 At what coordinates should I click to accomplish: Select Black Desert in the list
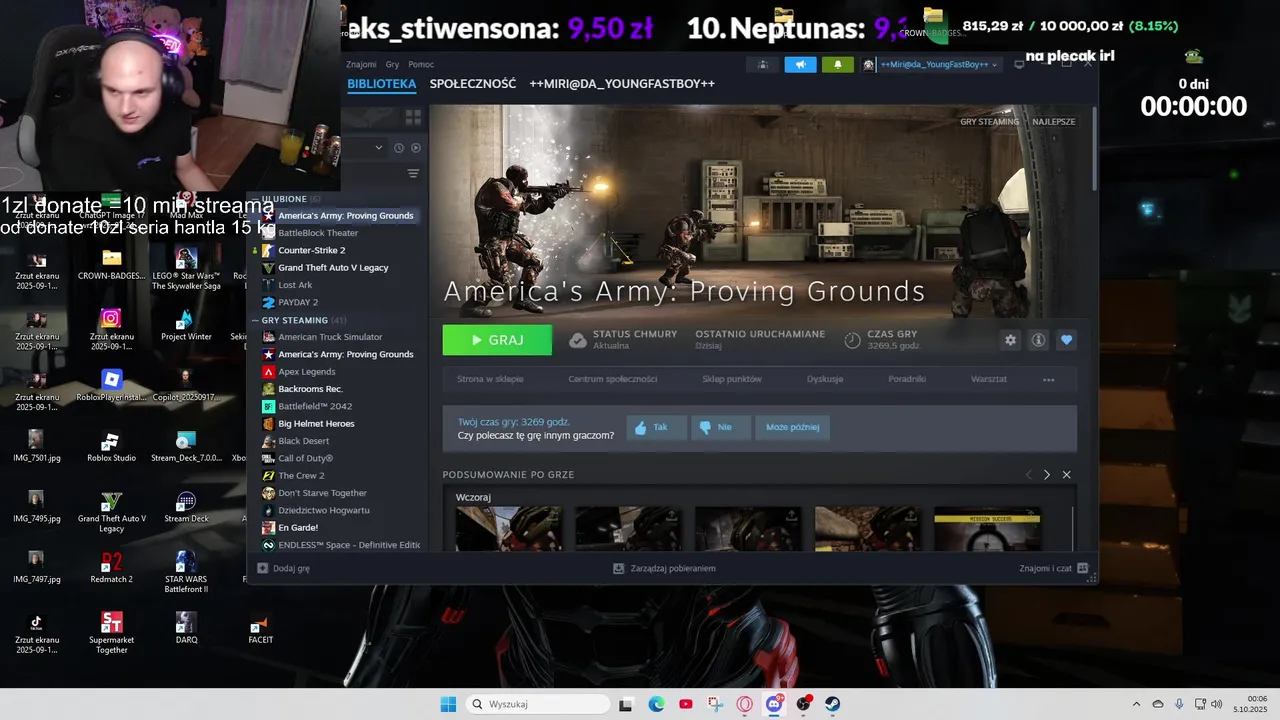point(303,441)
